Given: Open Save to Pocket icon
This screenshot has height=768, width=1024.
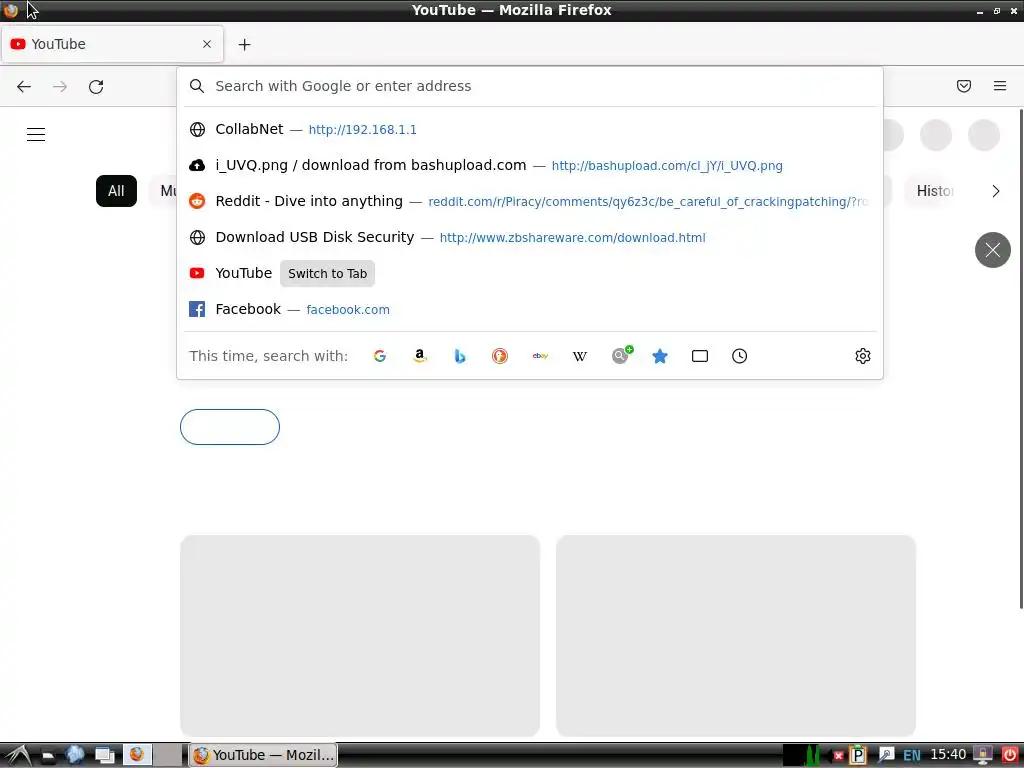Looking at the screenshot, I should [x=964, y=86].
